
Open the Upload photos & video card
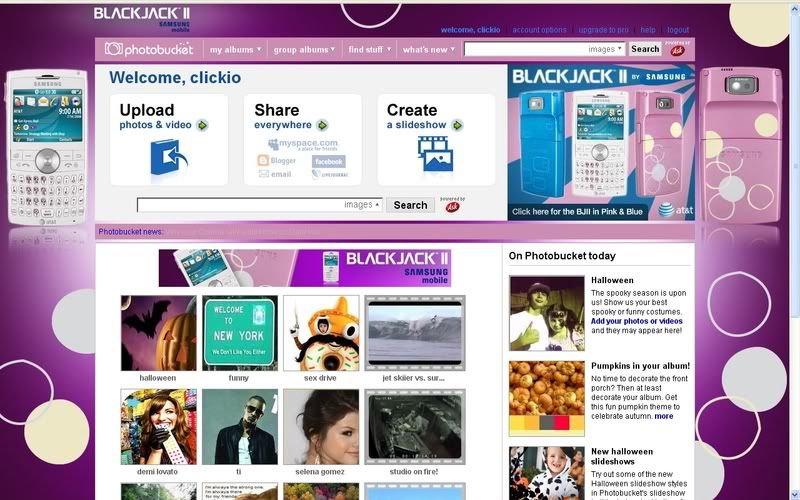pyautogui.click(x=169, y=139)
